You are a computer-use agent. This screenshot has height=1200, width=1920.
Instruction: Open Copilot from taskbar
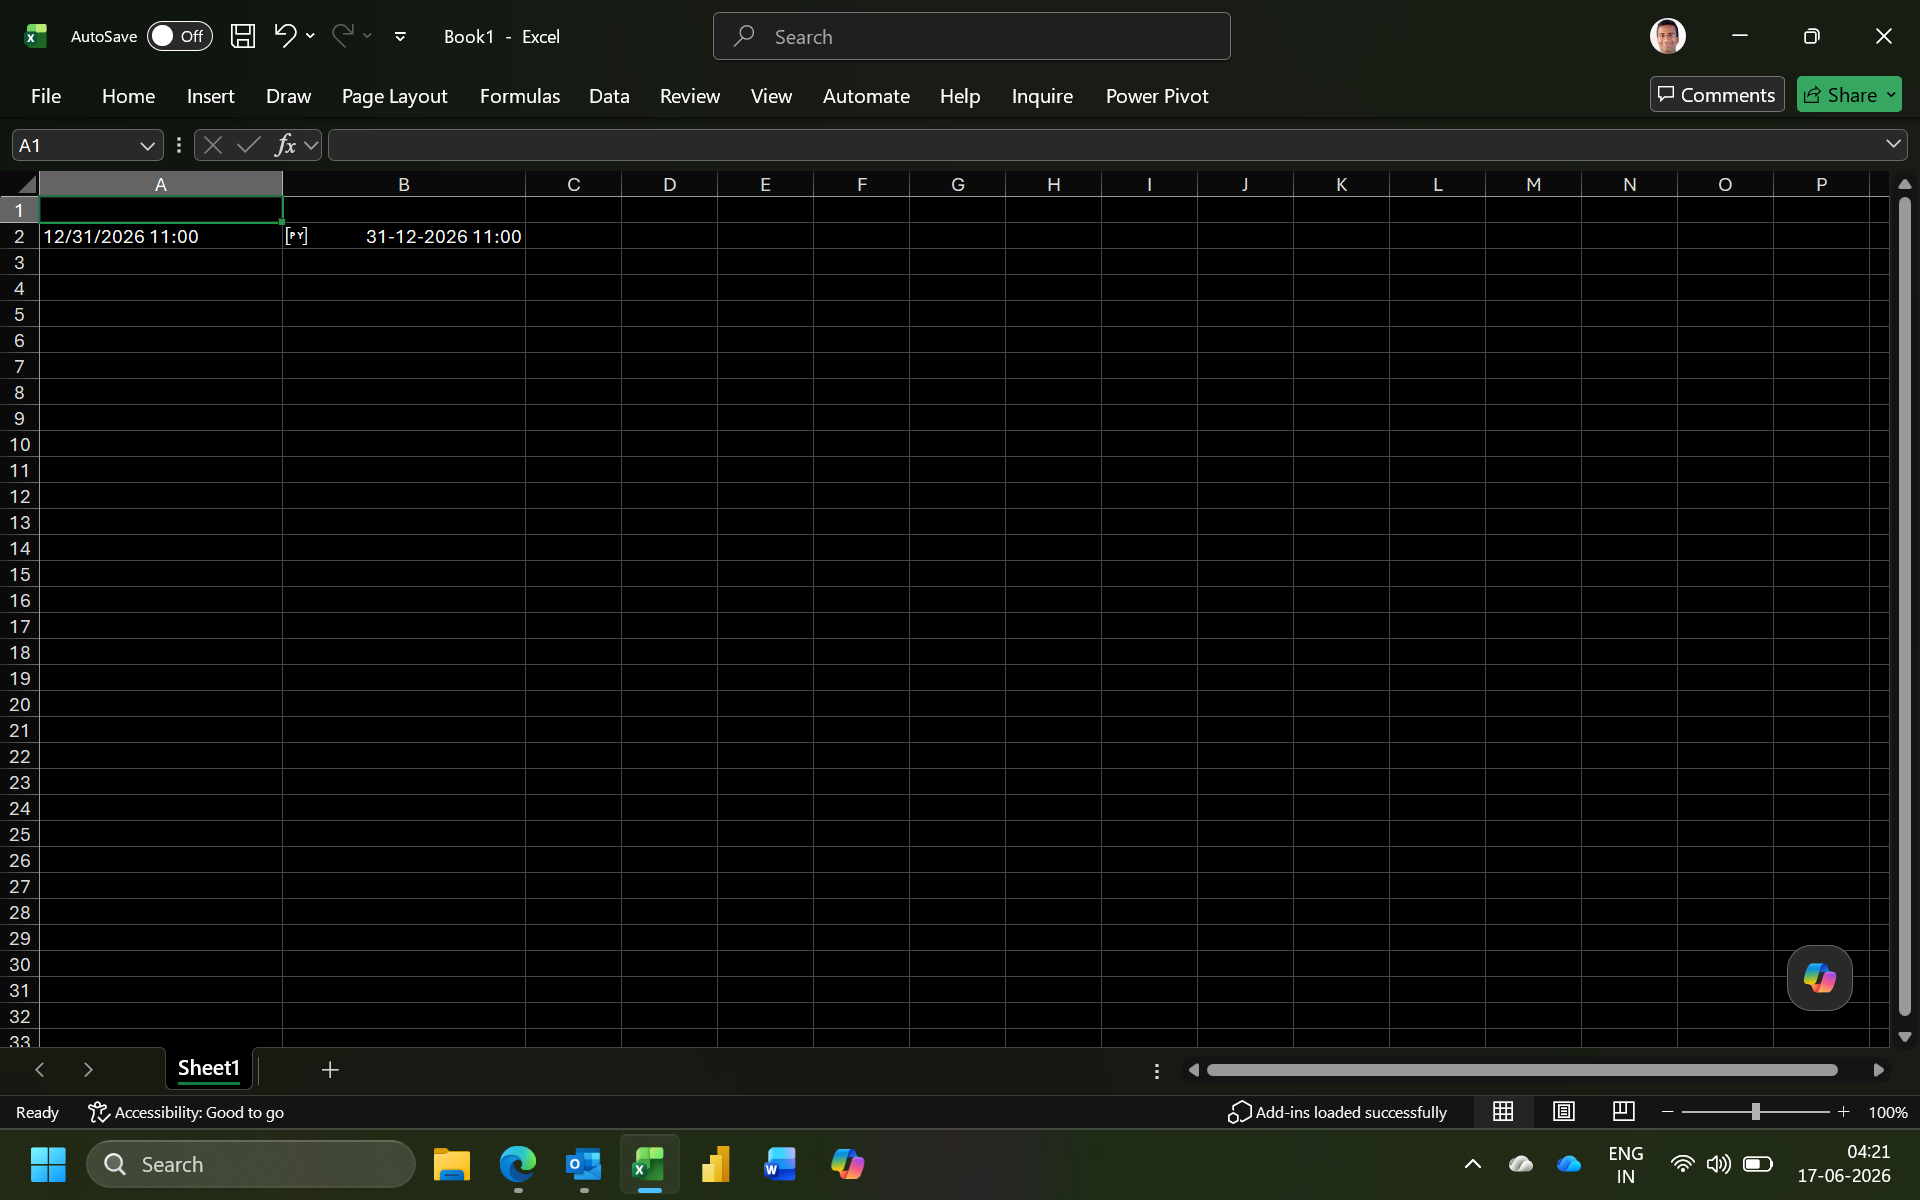(x=847, y=1164)
